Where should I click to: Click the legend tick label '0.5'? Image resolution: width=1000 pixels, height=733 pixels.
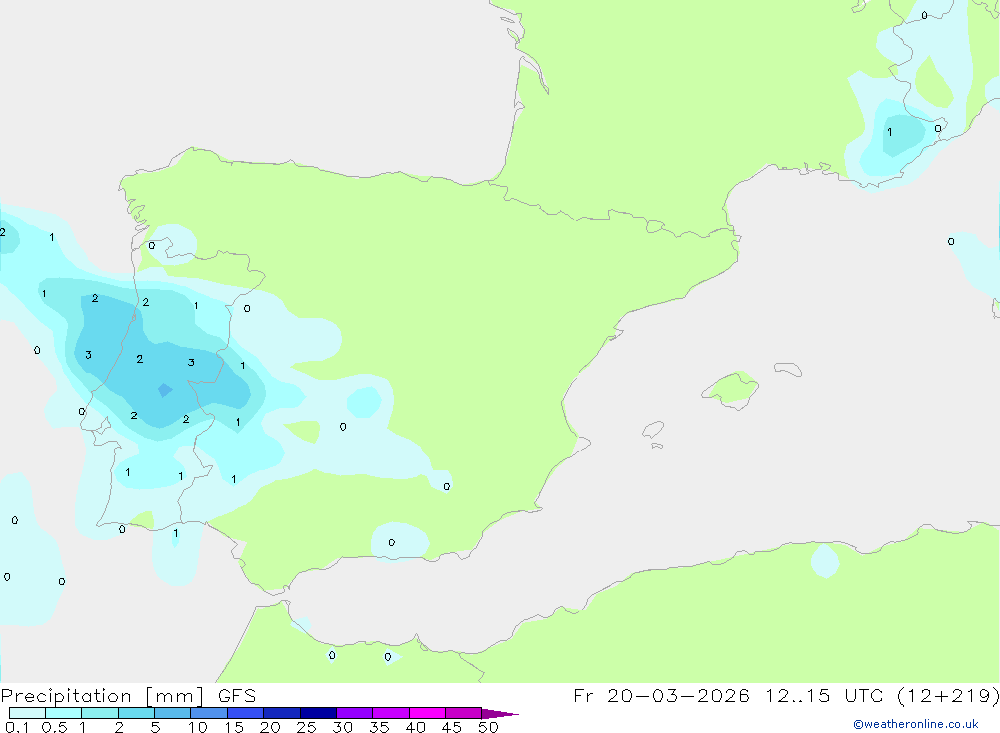[54, 727]
